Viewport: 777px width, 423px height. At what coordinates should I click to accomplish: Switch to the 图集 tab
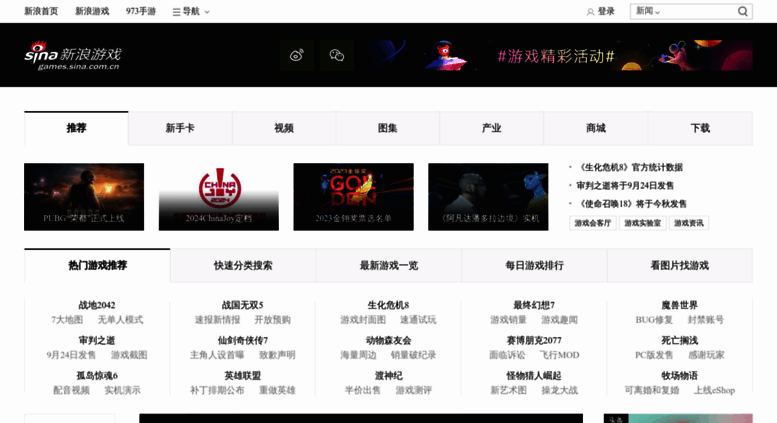coord(388,128)
